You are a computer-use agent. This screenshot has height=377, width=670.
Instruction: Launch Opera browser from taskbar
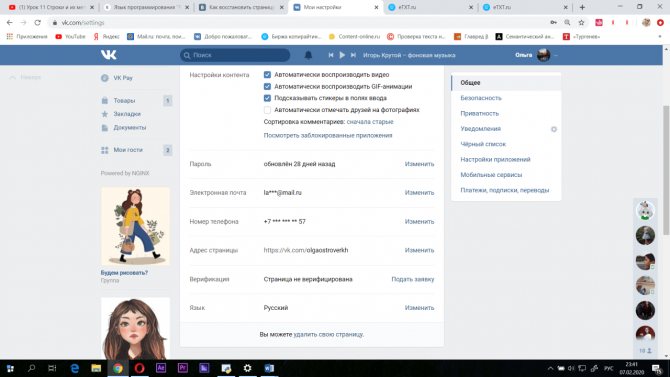[x=140, y=368]
